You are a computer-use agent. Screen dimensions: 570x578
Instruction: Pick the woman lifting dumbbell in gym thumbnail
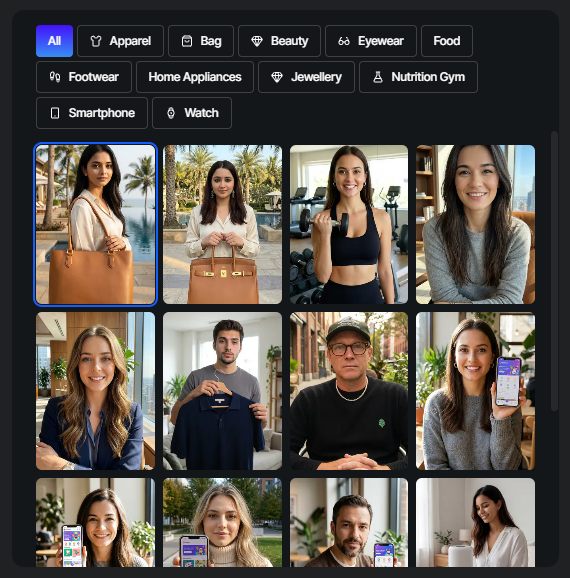tap(349, 224)
